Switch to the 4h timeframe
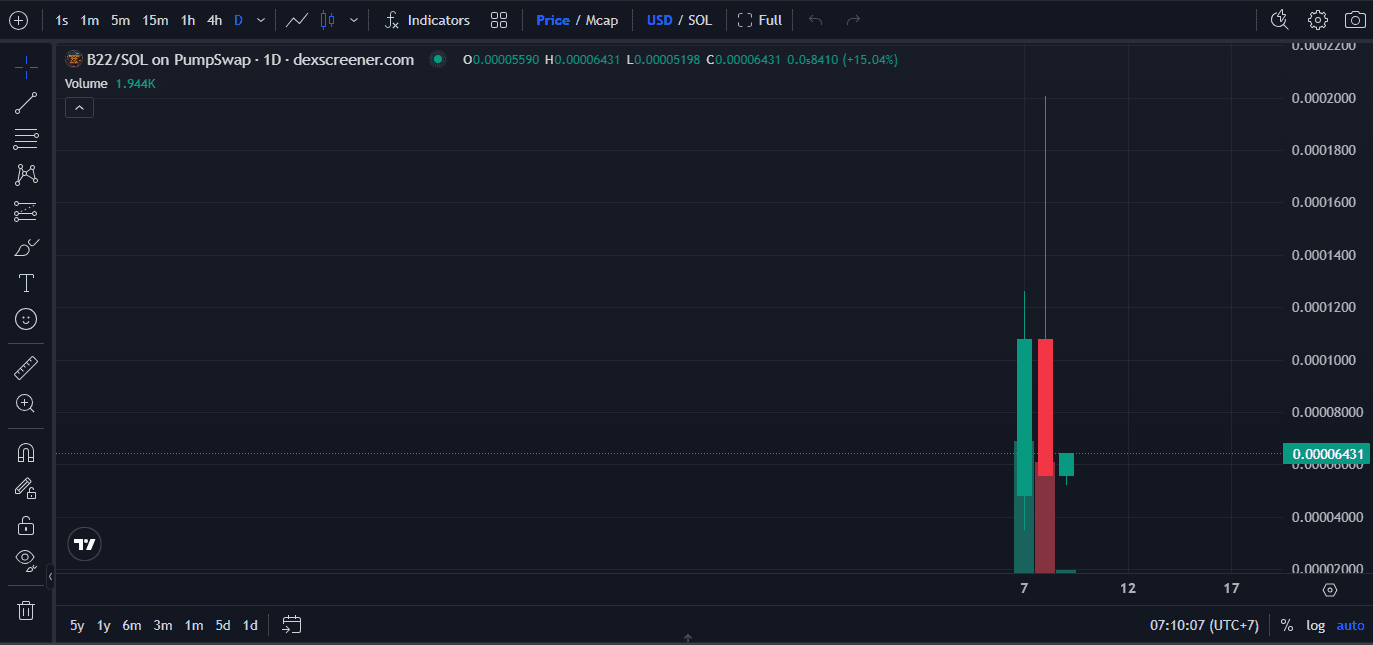 (214, 20)
